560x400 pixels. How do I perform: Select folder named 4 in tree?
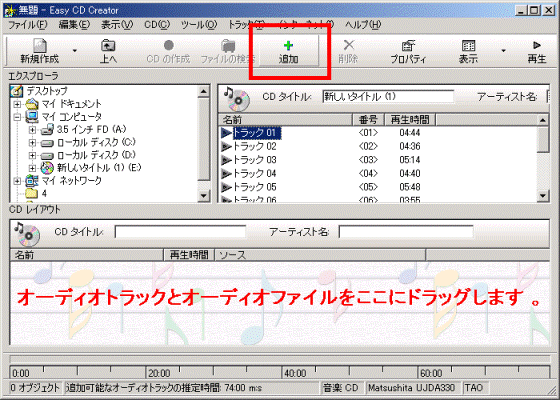44,194
